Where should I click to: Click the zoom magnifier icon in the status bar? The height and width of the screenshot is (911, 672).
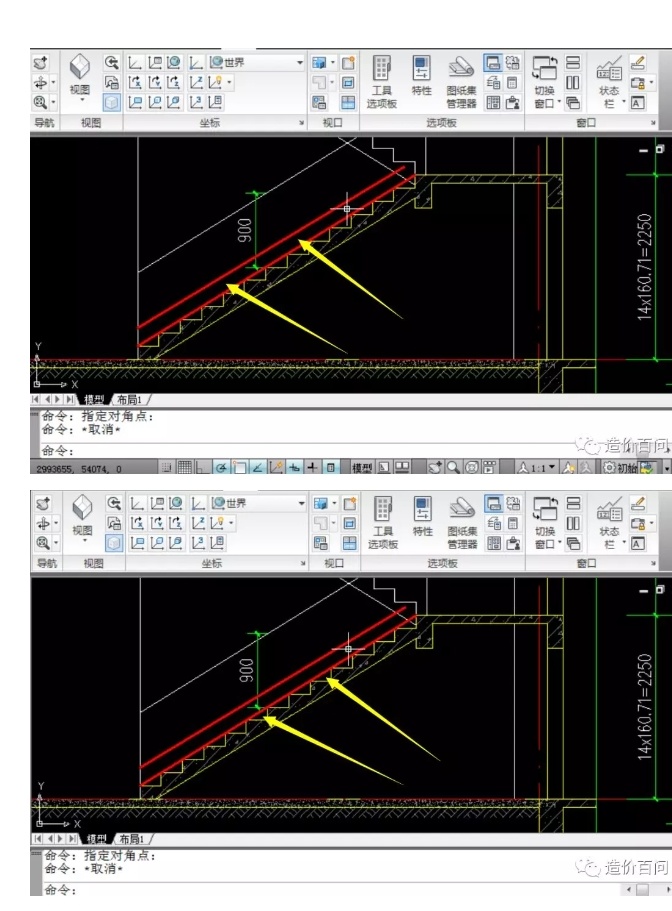click(x=453, y=467)
